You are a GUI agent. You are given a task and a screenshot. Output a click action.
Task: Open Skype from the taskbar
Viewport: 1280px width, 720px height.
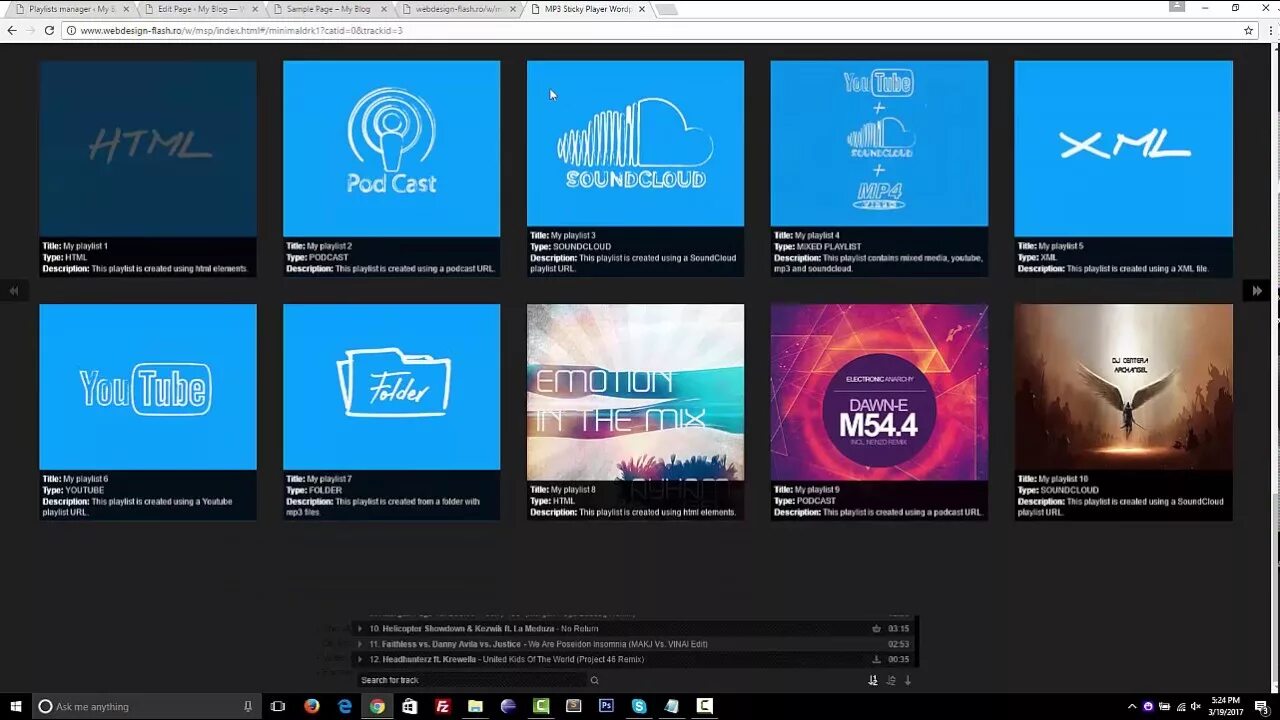point(639,706)
